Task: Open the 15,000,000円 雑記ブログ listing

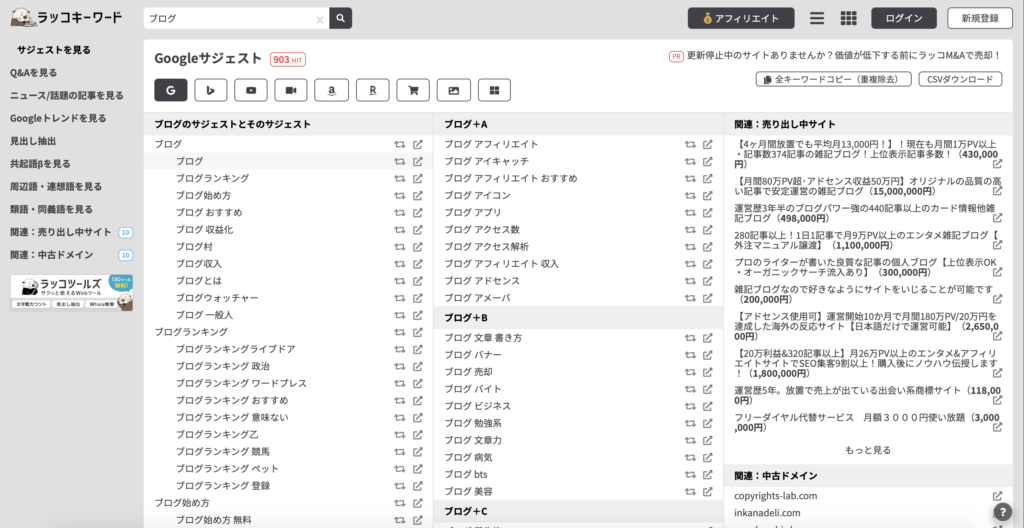Action: tap(868, 186)
